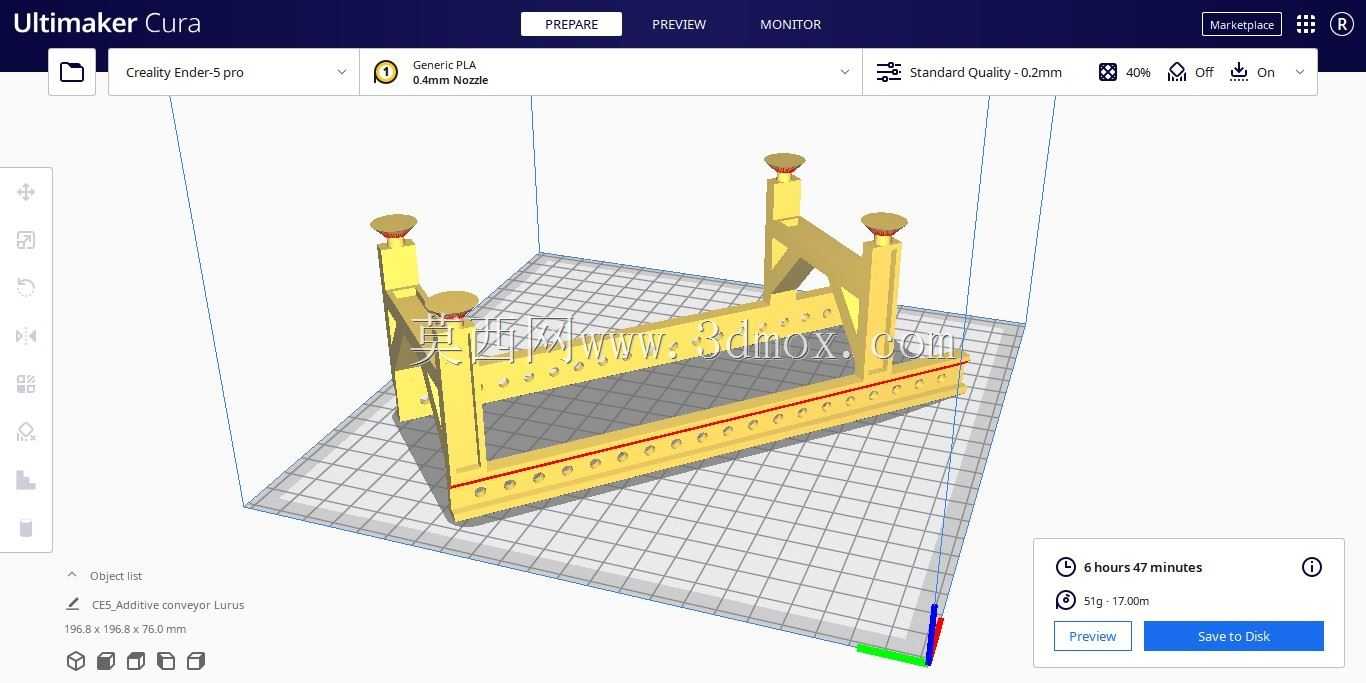Click the 6 hours 47 minutes estimate
1366x683 pixels.
click(1143, 567)
